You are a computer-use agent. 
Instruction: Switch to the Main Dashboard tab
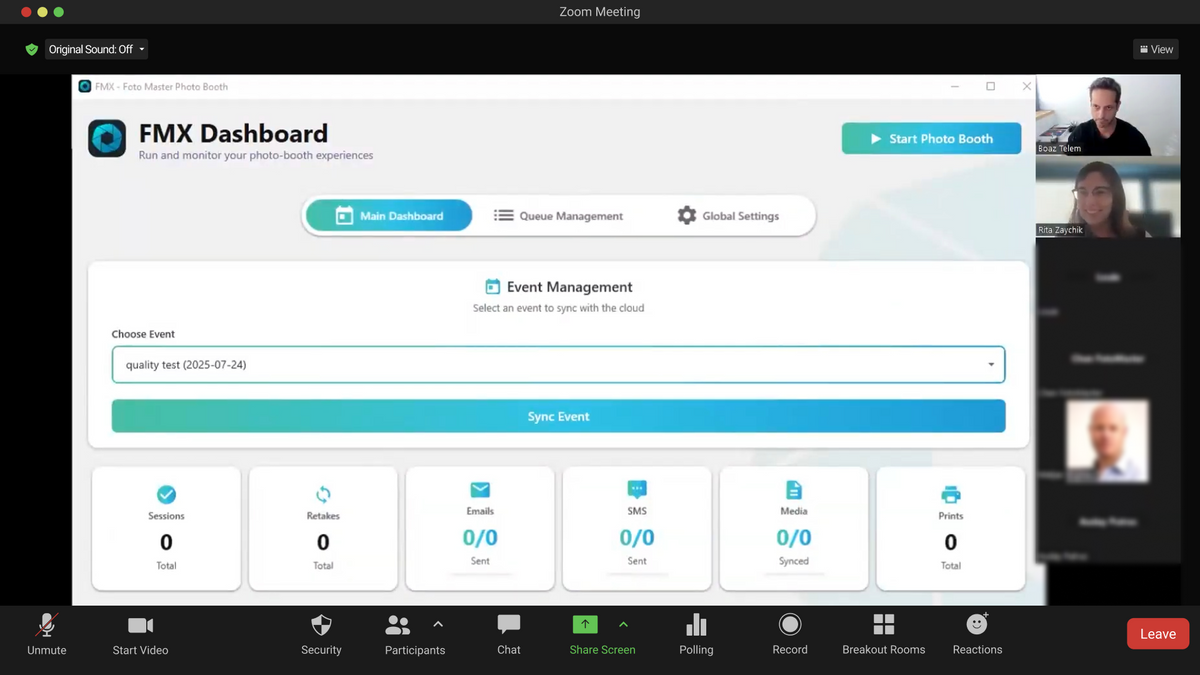[x=389, y=216]
